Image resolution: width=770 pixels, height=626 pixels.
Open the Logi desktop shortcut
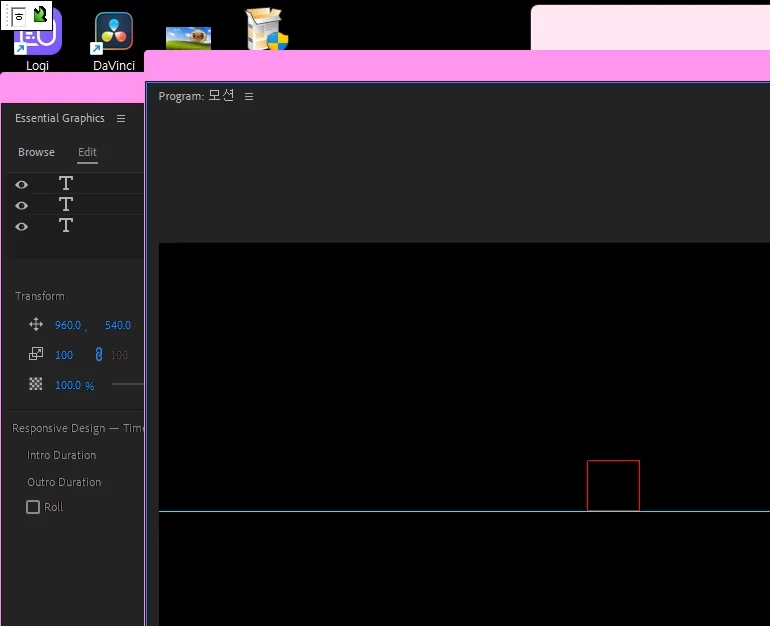click(x=37, y=42)
